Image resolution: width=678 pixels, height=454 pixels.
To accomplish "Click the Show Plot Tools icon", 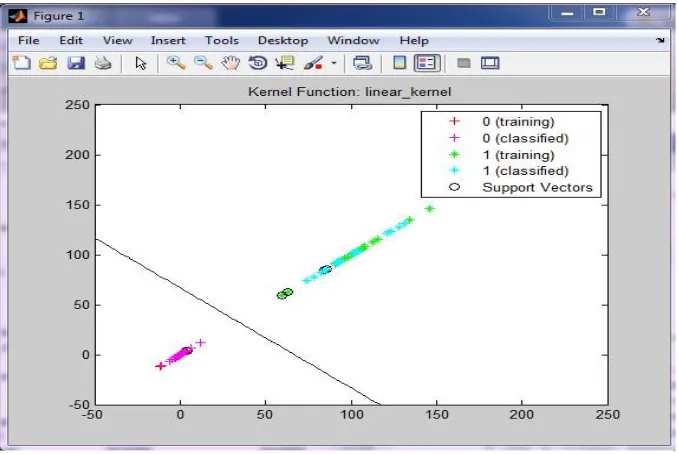I will [490, 63].
